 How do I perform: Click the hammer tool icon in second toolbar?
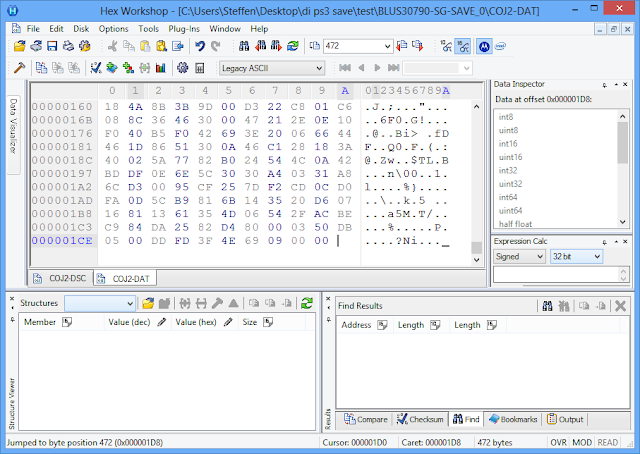[19, 68]
